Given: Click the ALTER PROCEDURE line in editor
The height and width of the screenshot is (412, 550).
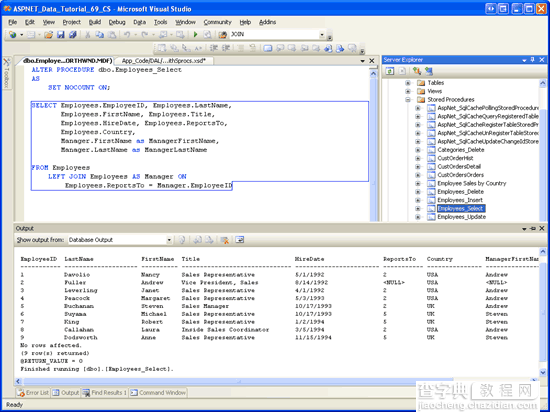Looking at the screenshot, I should coord(107,70).
